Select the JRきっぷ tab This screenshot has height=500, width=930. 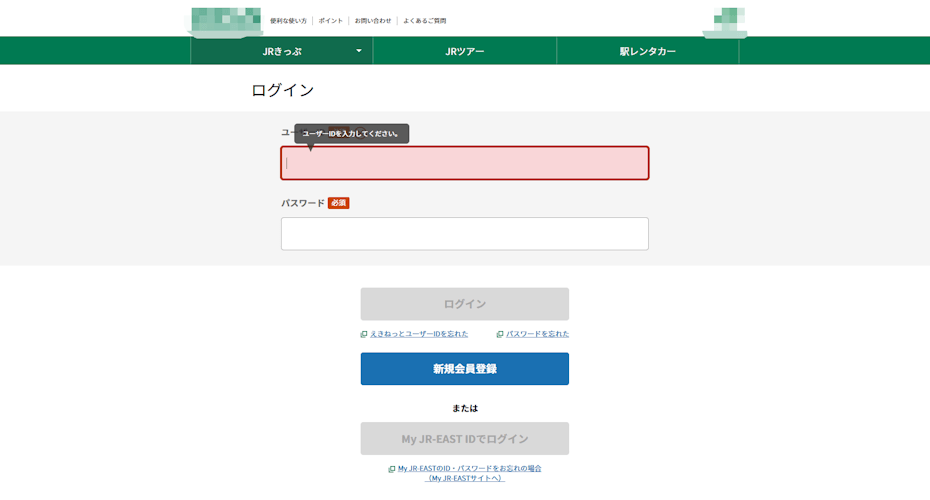pyautogui.click(x=282, y=51)
